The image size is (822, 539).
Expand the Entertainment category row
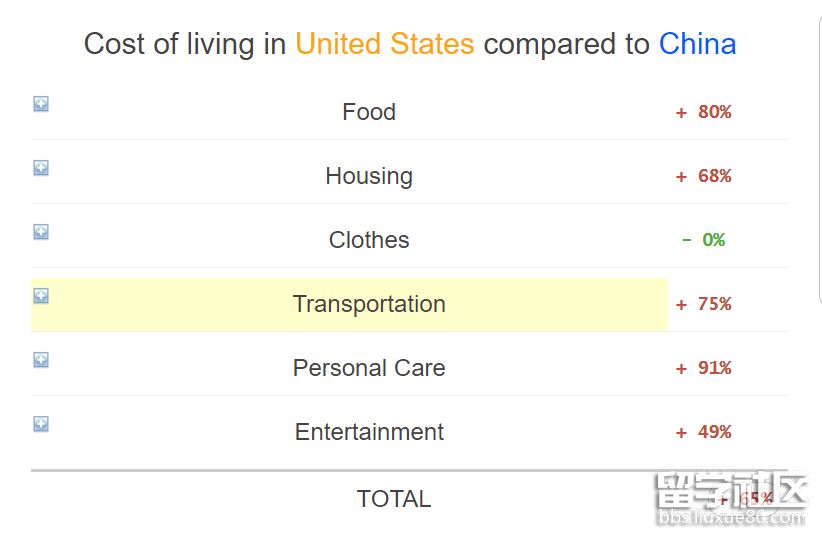(41, 424)
